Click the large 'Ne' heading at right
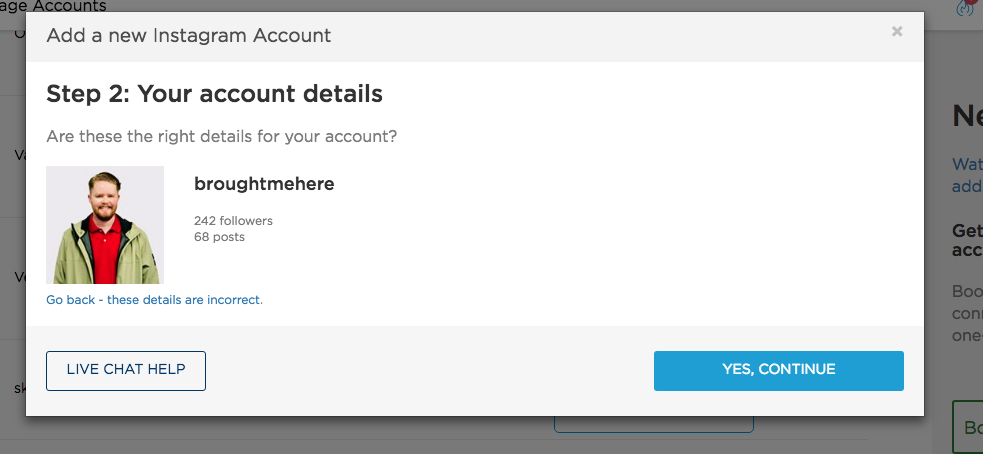983x454 pixels. coord(967,116)
